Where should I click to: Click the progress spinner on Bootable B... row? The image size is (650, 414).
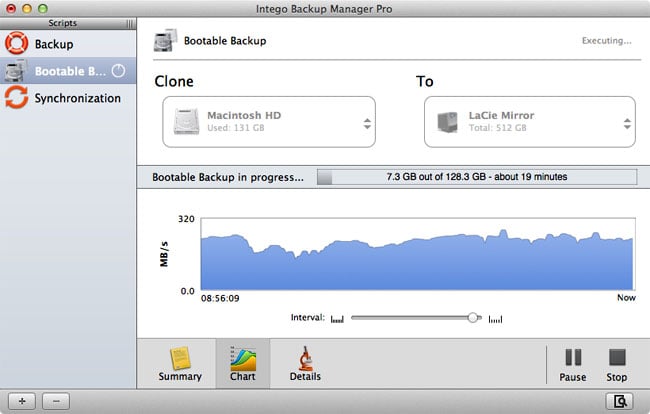tap(118, 71)
